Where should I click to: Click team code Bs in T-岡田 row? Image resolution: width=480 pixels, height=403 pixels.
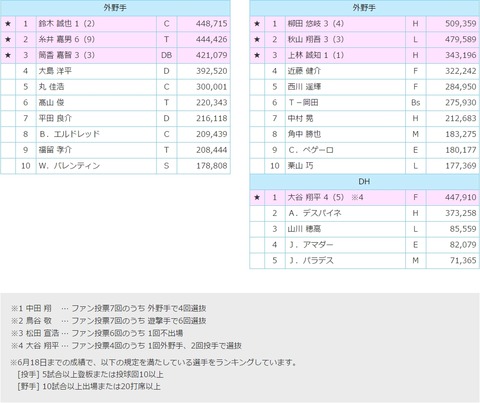coord(415,102)
